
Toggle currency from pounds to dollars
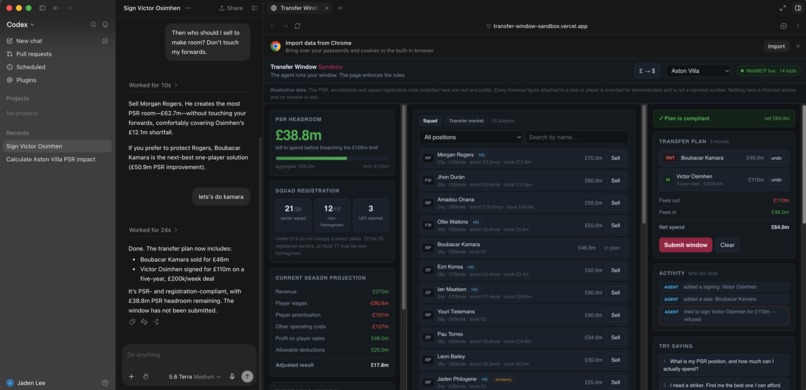[x=647, y=71]
